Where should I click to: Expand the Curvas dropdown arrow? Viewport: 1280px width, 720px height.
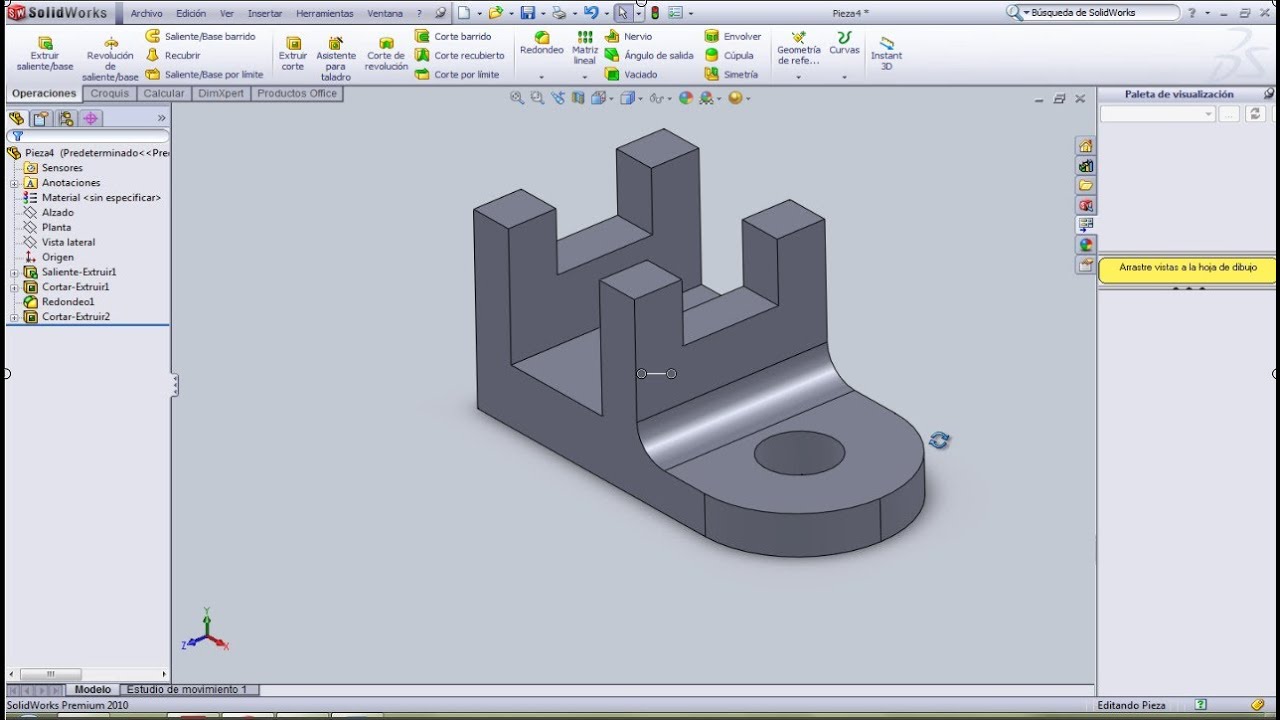(844, 77)
